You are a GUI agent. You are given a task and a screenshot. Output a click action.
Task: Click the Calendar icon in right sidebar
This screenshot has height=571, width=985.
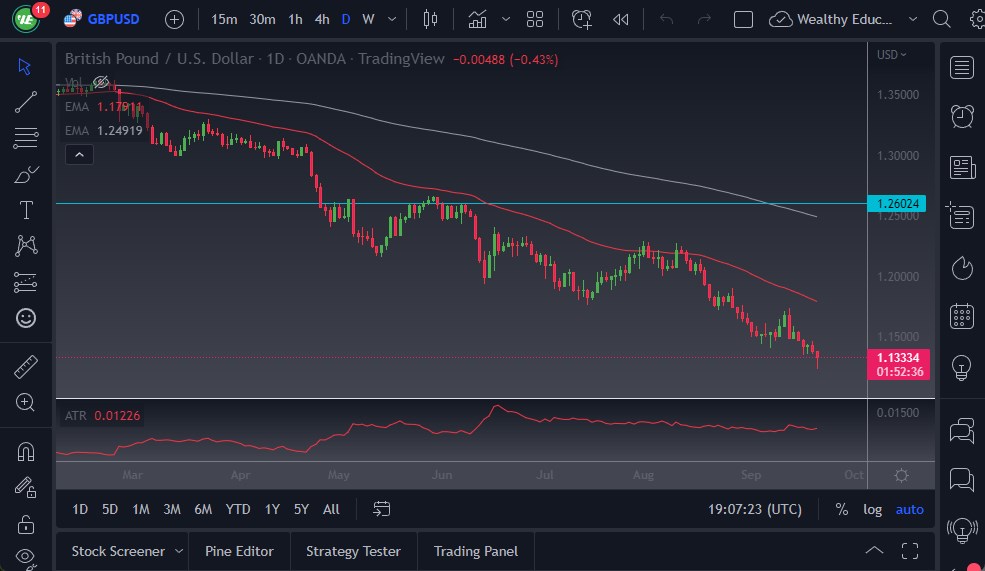(x=962, y=316)
